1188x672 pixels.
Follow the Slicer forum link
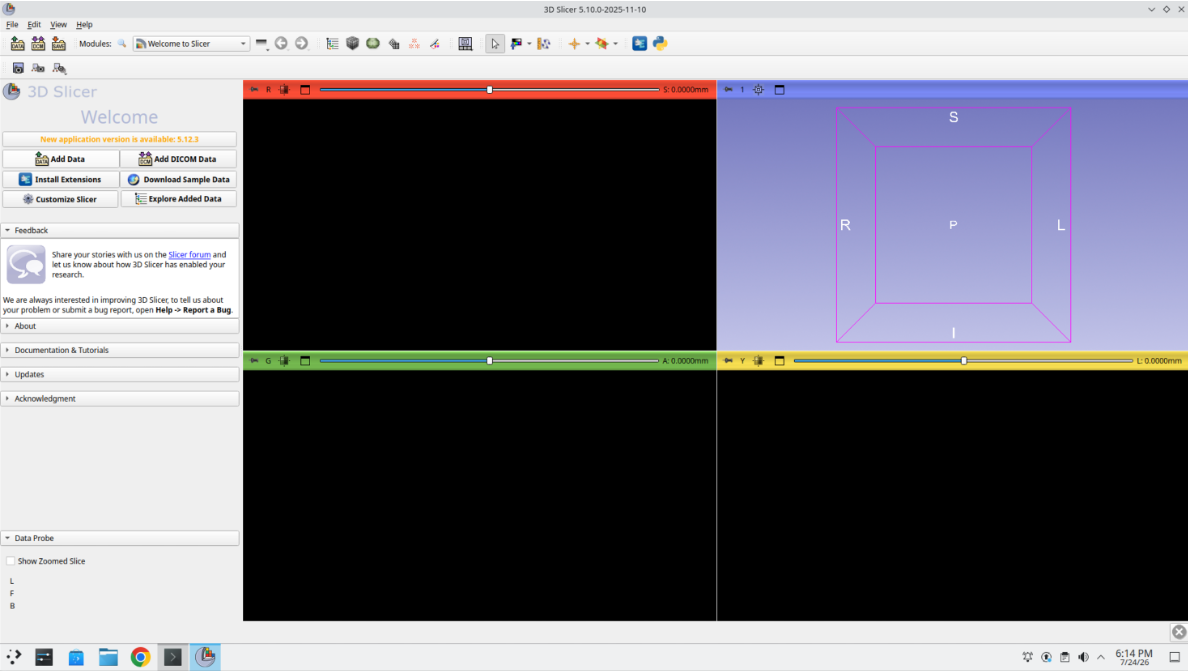click(189, 255)
